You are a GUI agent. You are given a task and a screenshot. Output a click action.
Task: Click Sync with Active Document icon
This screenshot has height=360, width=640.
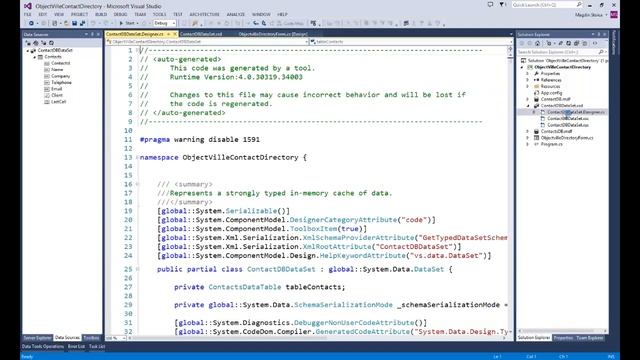point(561,43)
